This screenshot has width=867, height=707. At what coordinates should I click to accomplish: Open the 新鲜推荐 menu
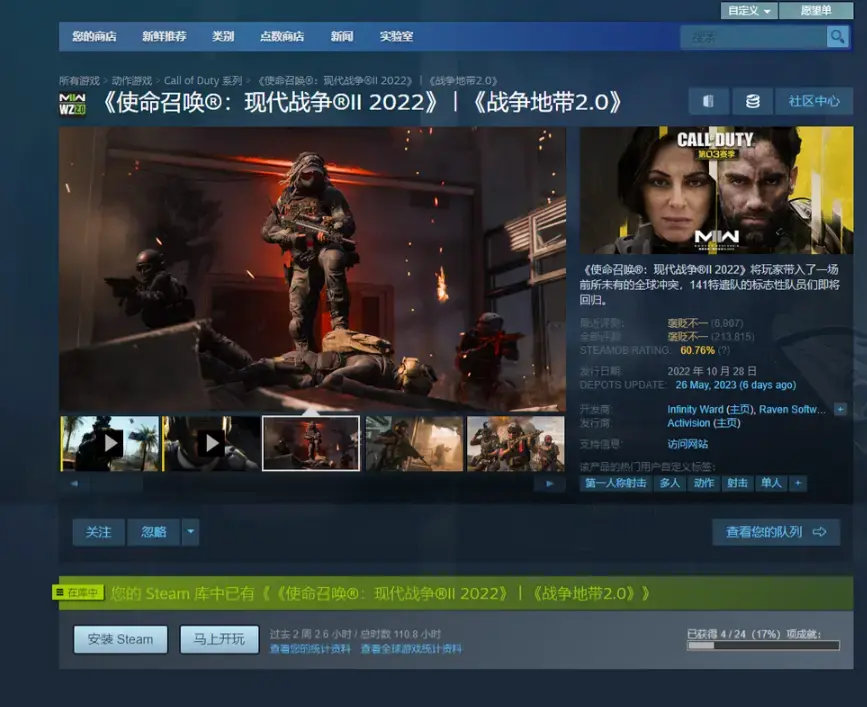pos(164,36)
